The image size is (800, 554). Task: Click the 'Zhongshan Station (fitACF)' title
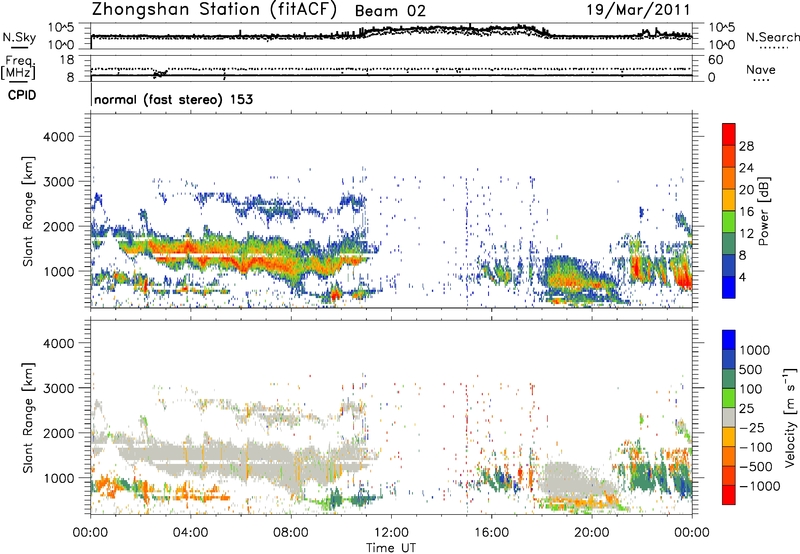[214, 9]
